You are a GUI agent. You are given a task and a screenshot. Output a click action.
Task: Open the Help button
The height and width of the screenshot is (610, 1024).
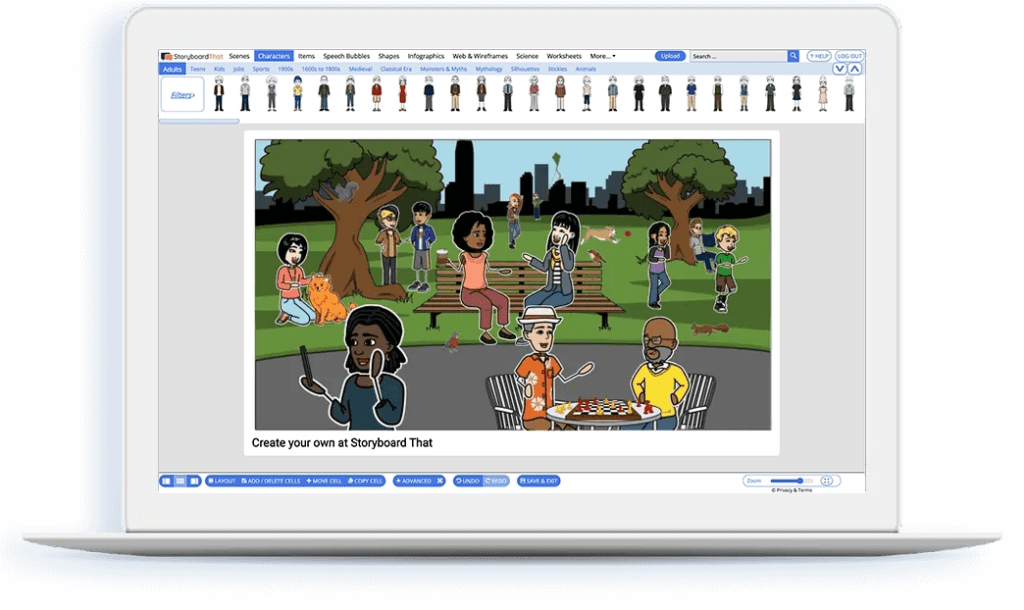coord(819,56)
